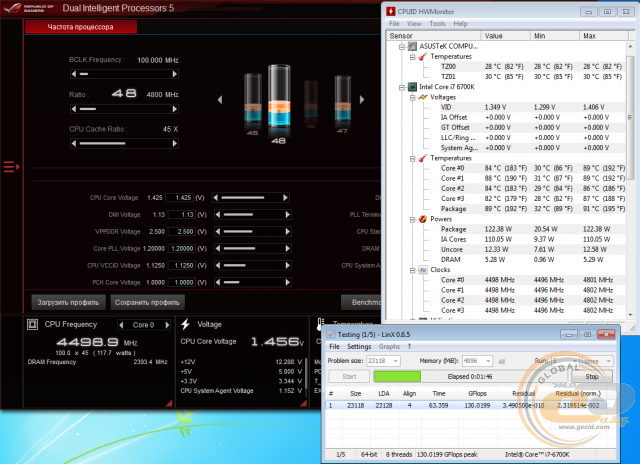Collapse the Powers tree node
The height and width of the screenshot is (464, 640).
coord(413,220)
